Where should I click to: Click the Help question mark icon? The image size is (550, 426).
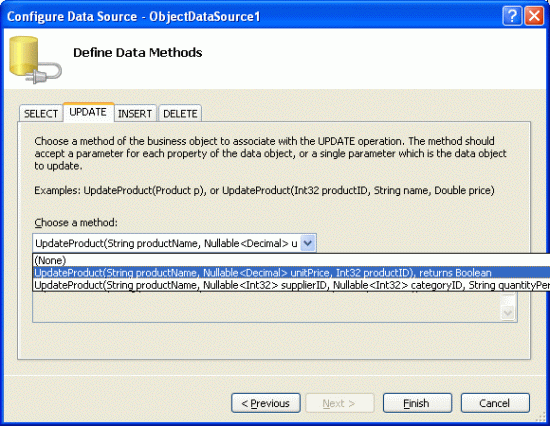tap(512, 16)
